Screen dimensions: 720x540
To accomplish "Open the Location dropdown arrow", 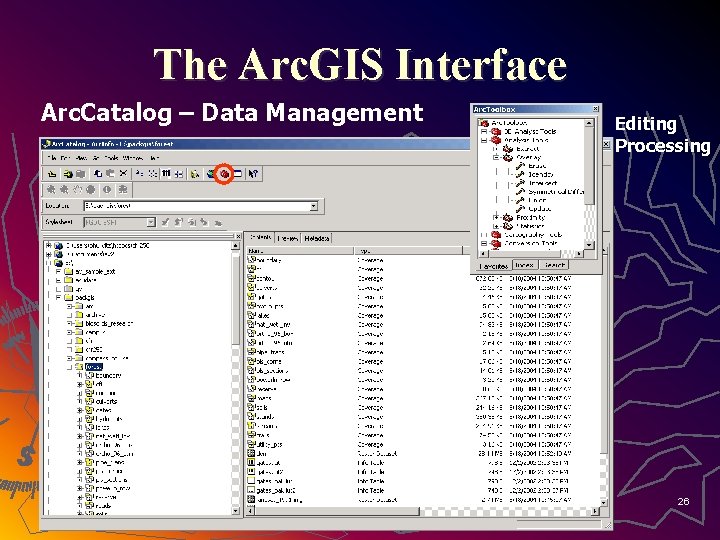I will tap(314, 206).
